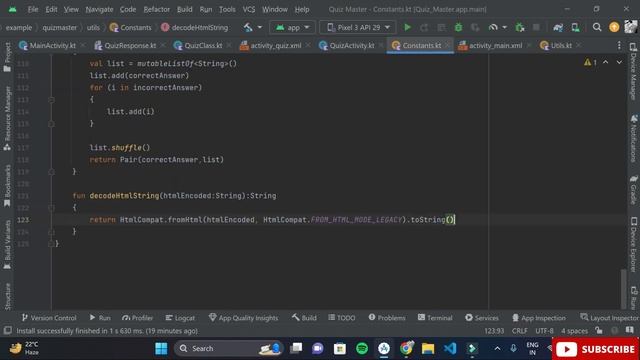
Task: Open CRLF line separator selector
Action: coord(520,331)
